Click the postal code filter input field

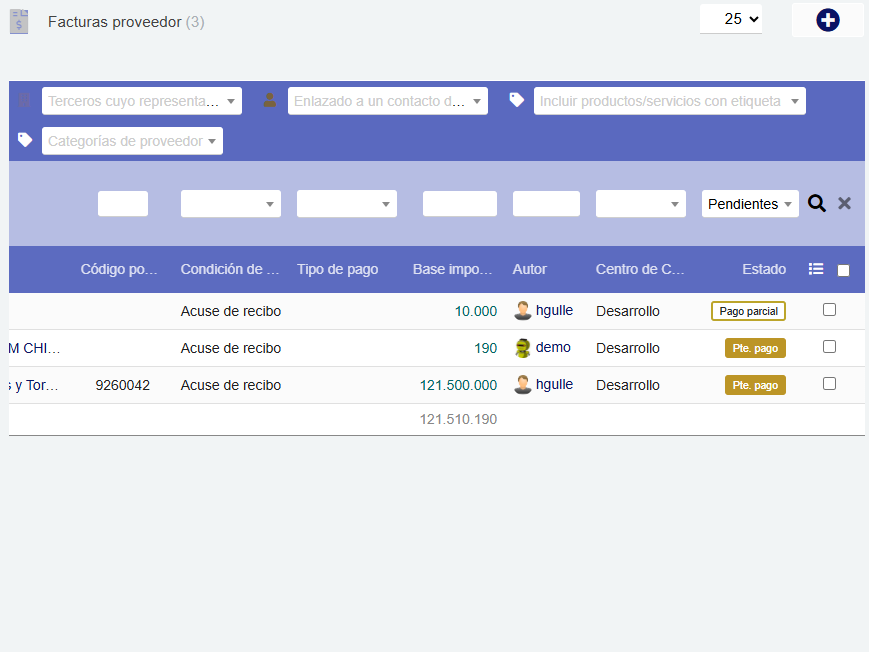point(122,203)
